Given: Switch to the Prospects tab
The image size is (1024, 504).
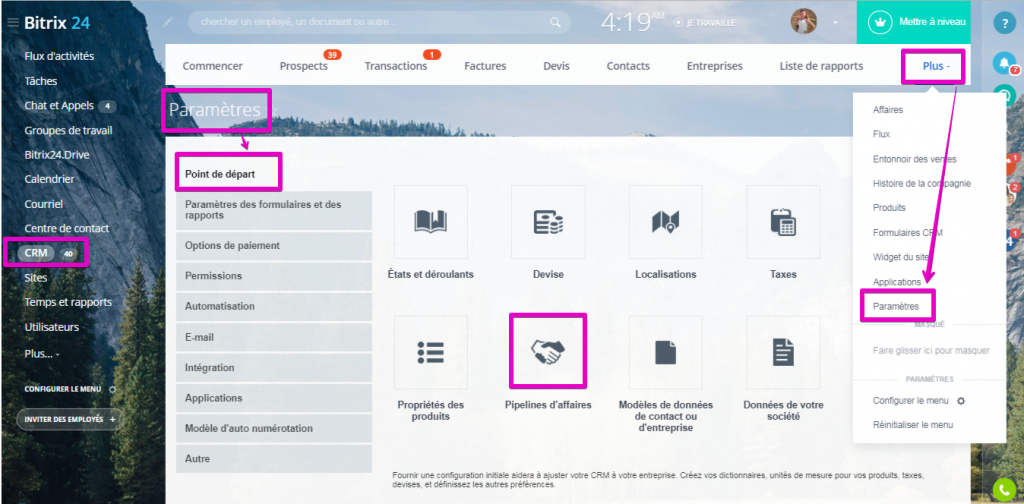Looking at the screenshot, I should coord(304,66).
